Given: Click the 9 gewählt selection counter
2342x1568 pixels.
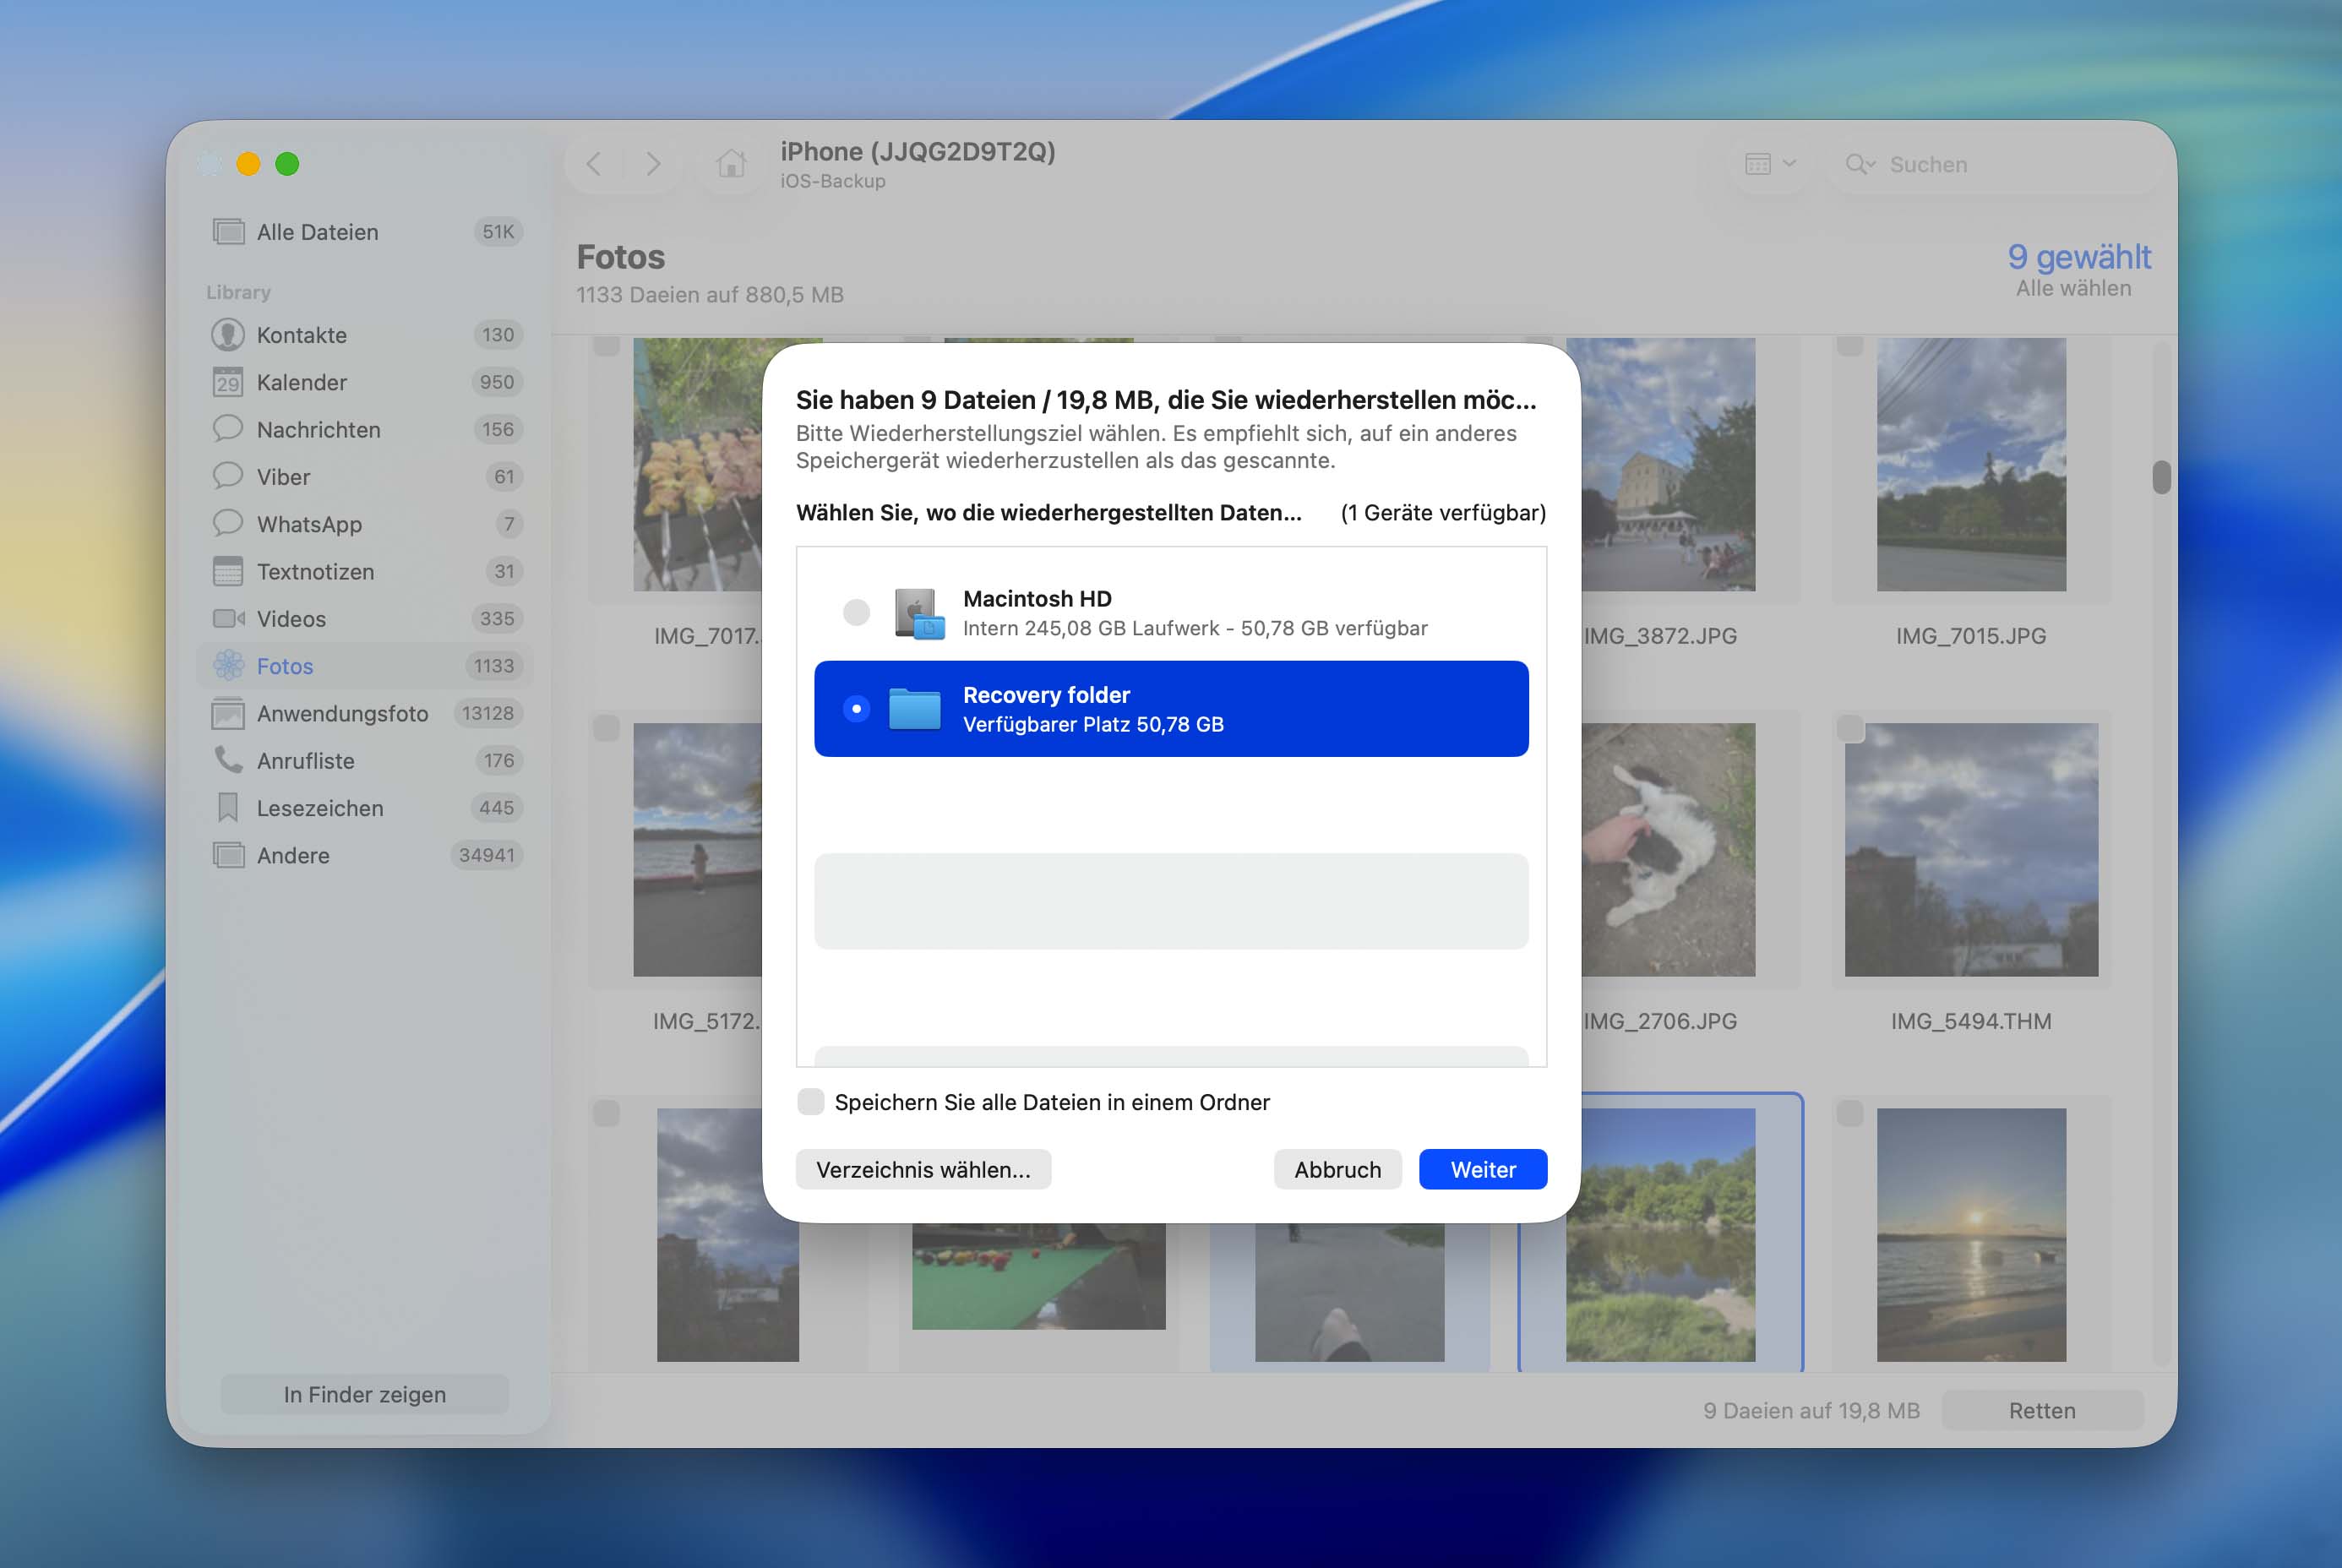Looking at the screenshot, I should pyautogui.click(x=2079, y=257).
